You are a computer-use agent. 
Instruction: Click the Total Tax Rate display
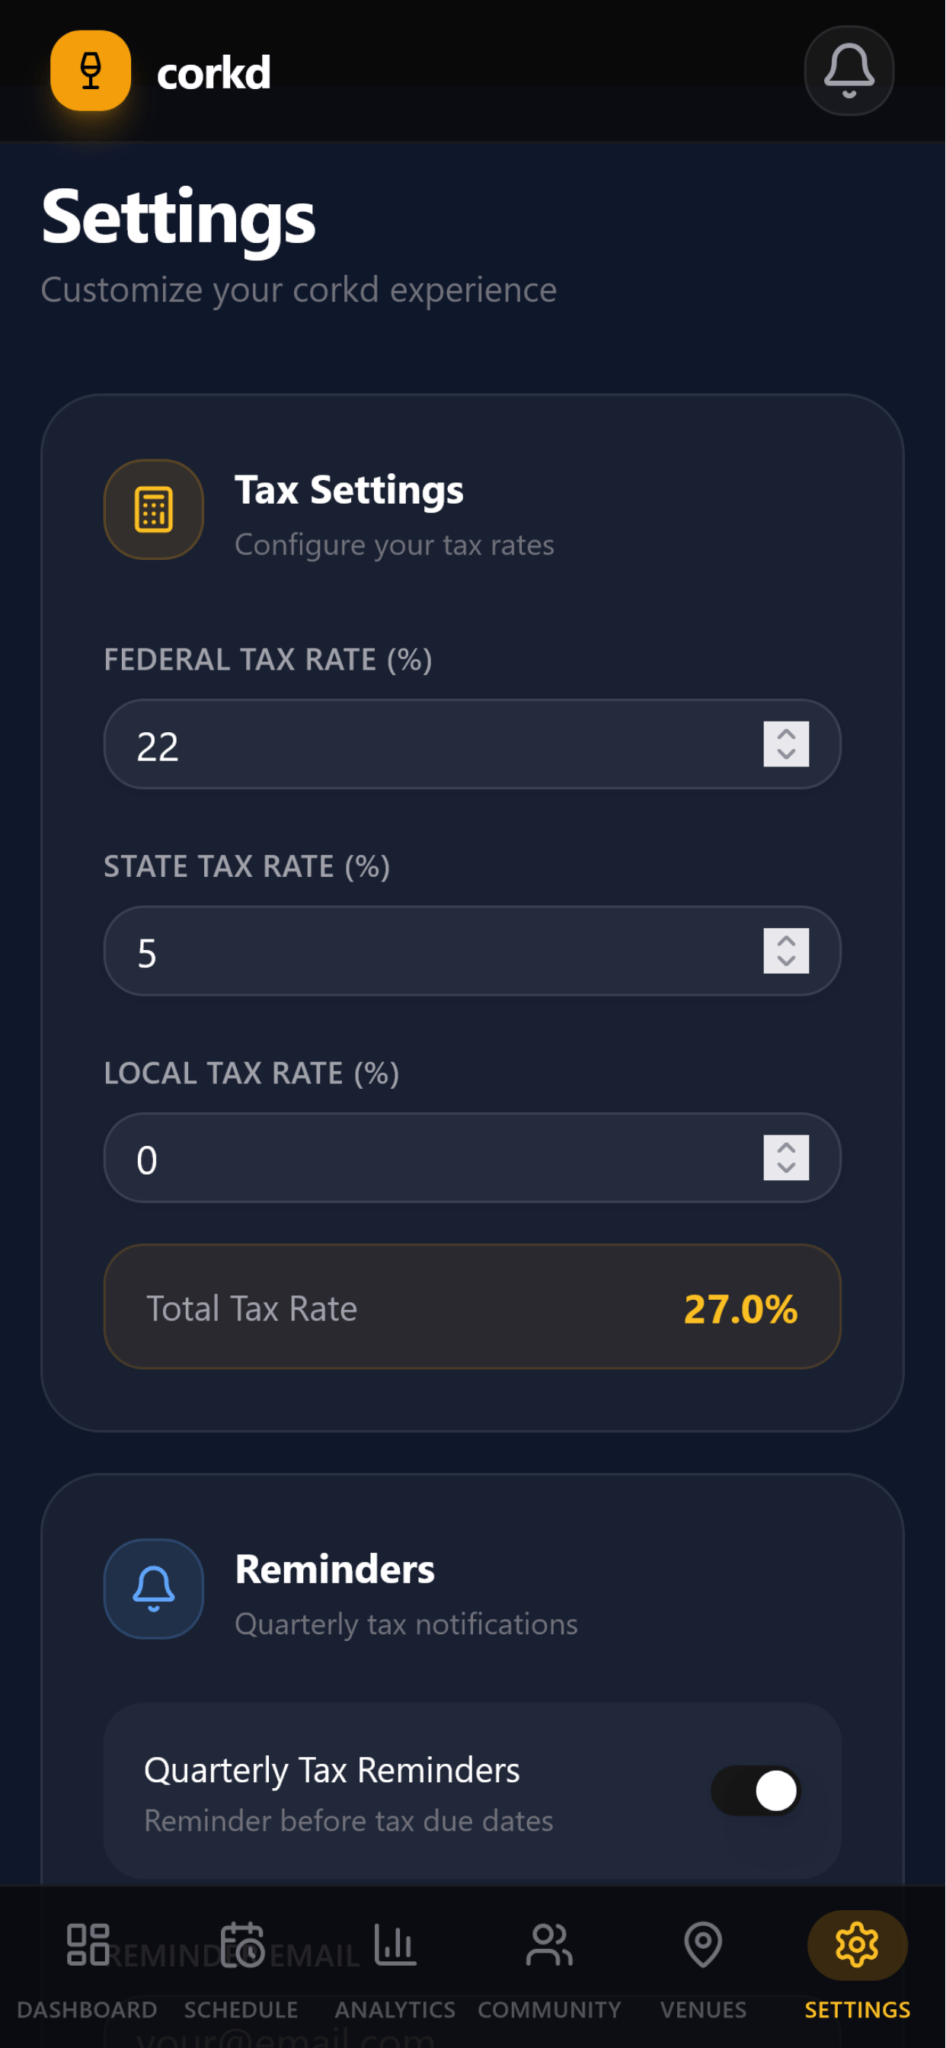tap(472, 1307)
